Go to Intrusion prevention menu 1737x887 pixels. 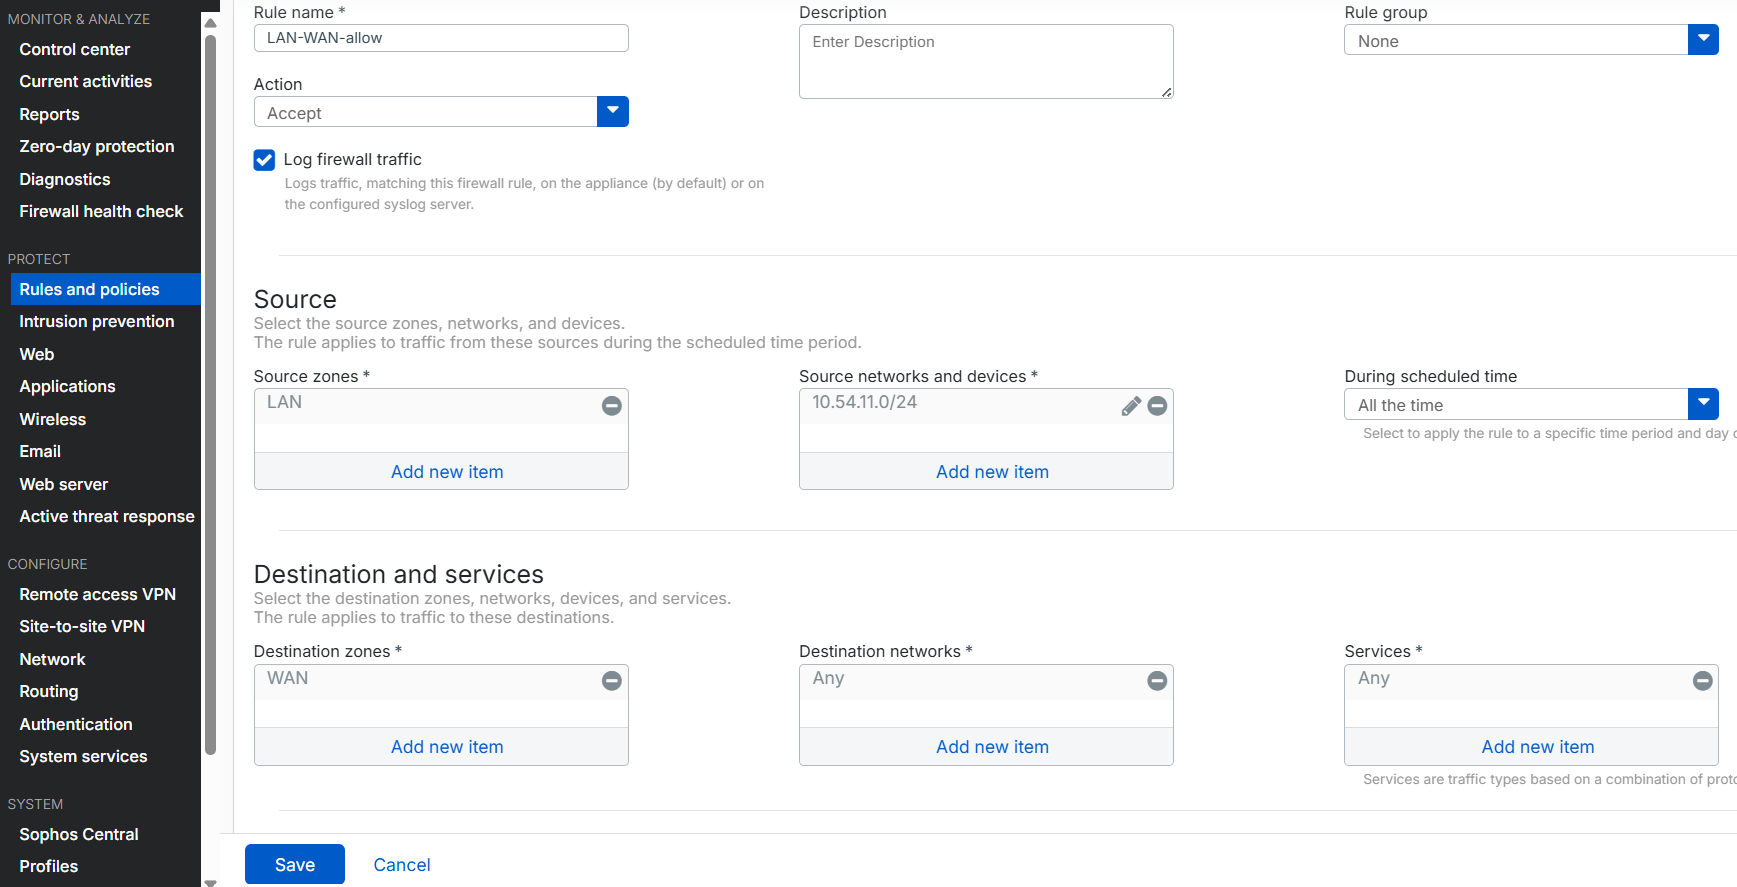pos(97,322)
